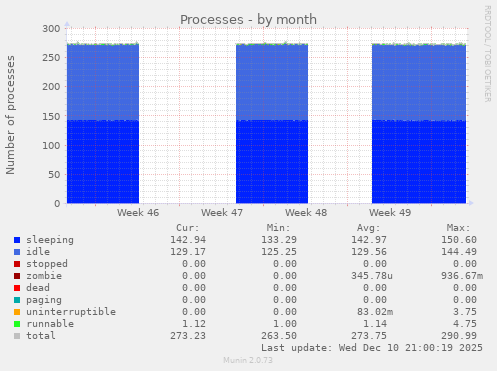Click the 'Munin 2.0.73' version text
The image size is (497, 371).
point(248,360)
